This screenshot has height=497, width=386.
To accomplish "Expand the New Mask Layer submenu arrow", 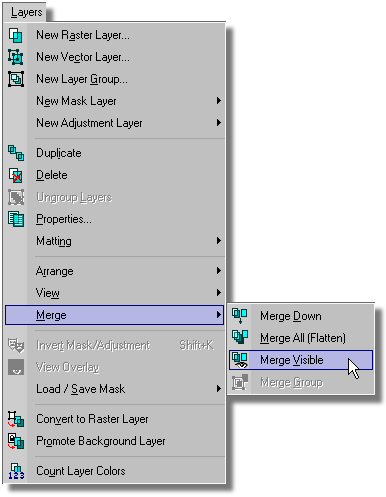I will pyautogui.click(x=218, y=101).
